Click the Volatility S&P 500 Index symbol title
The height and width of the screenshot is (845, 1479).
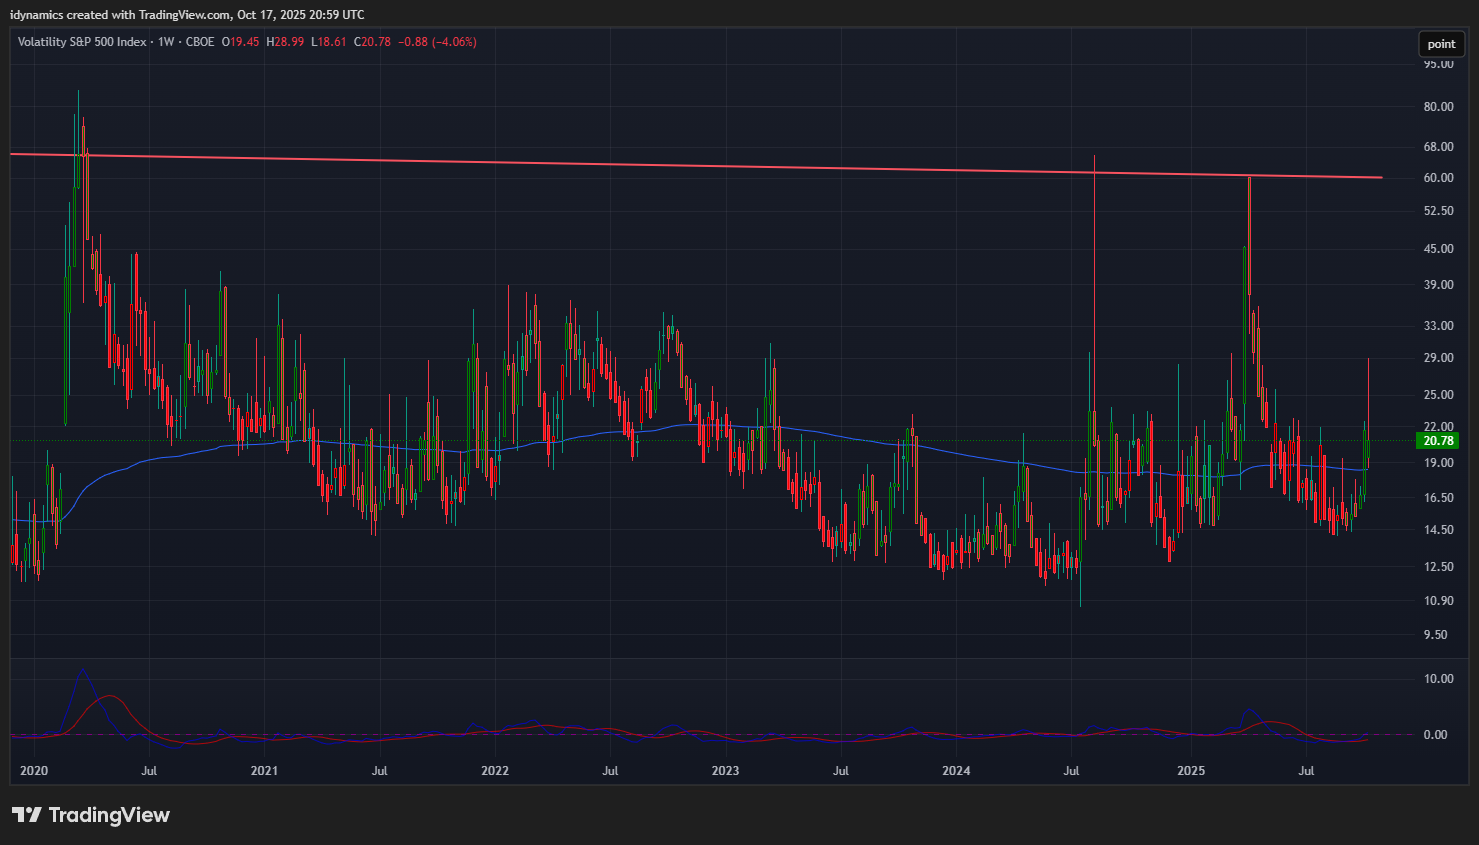click(82, 42)
